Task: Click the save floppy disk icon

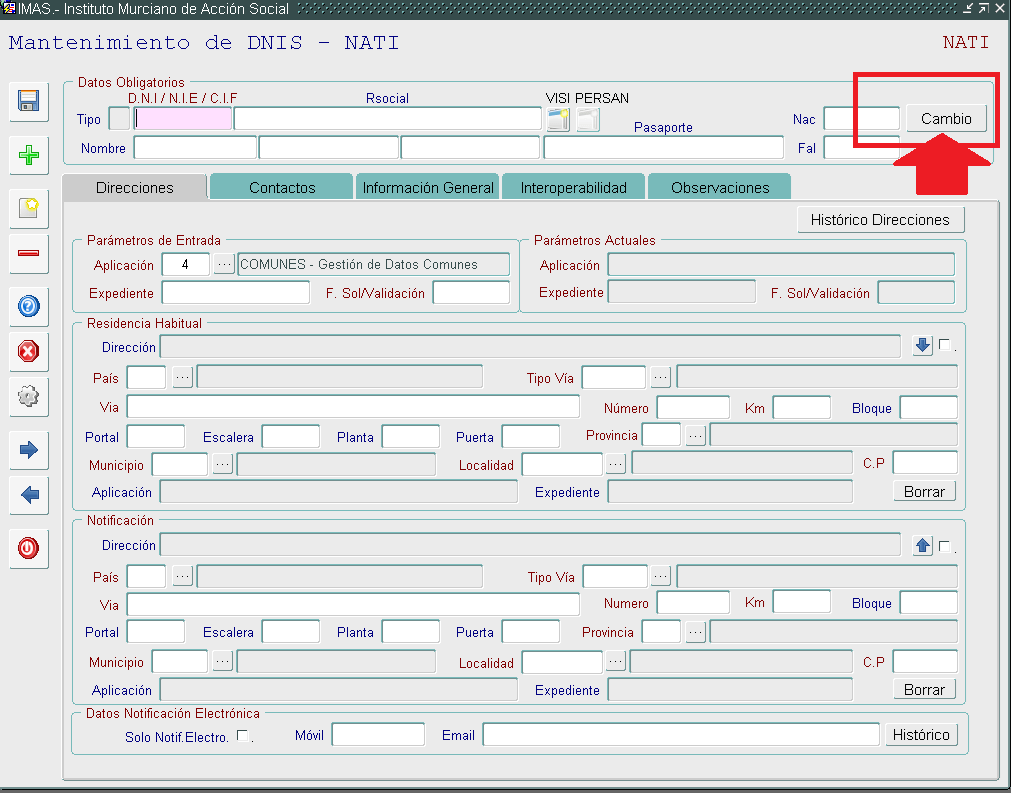Action: 28,101
